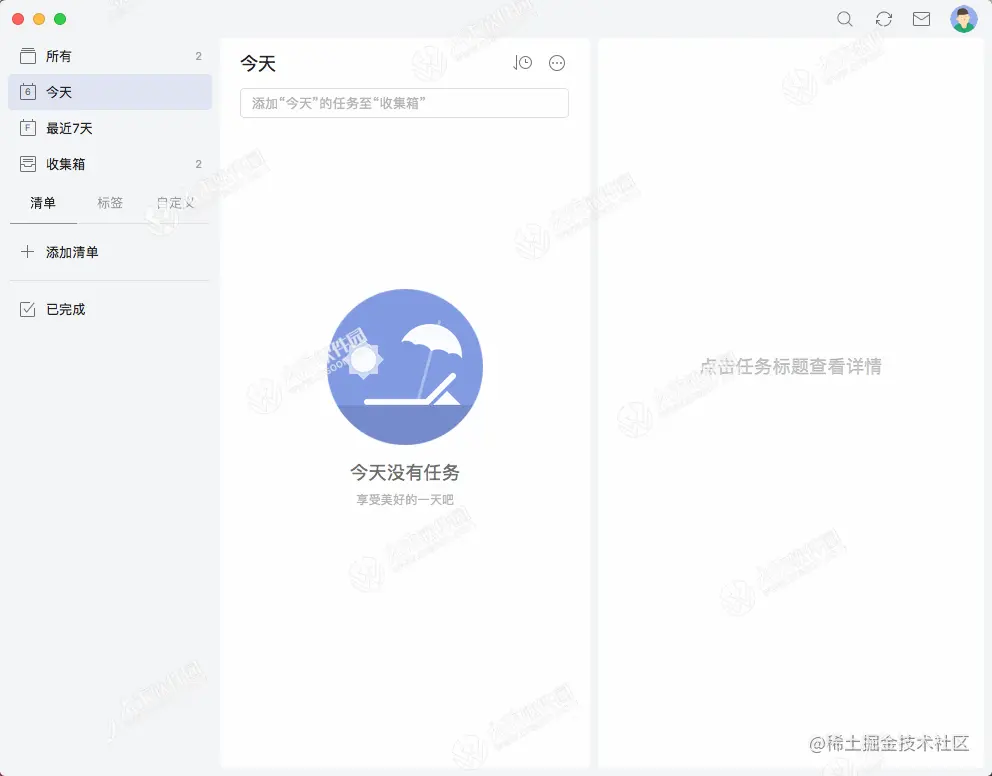The height and width of the screenshot is (776, 992).
Task: Click the 享受美好的一天吧 text
Action: coord(405,500)
